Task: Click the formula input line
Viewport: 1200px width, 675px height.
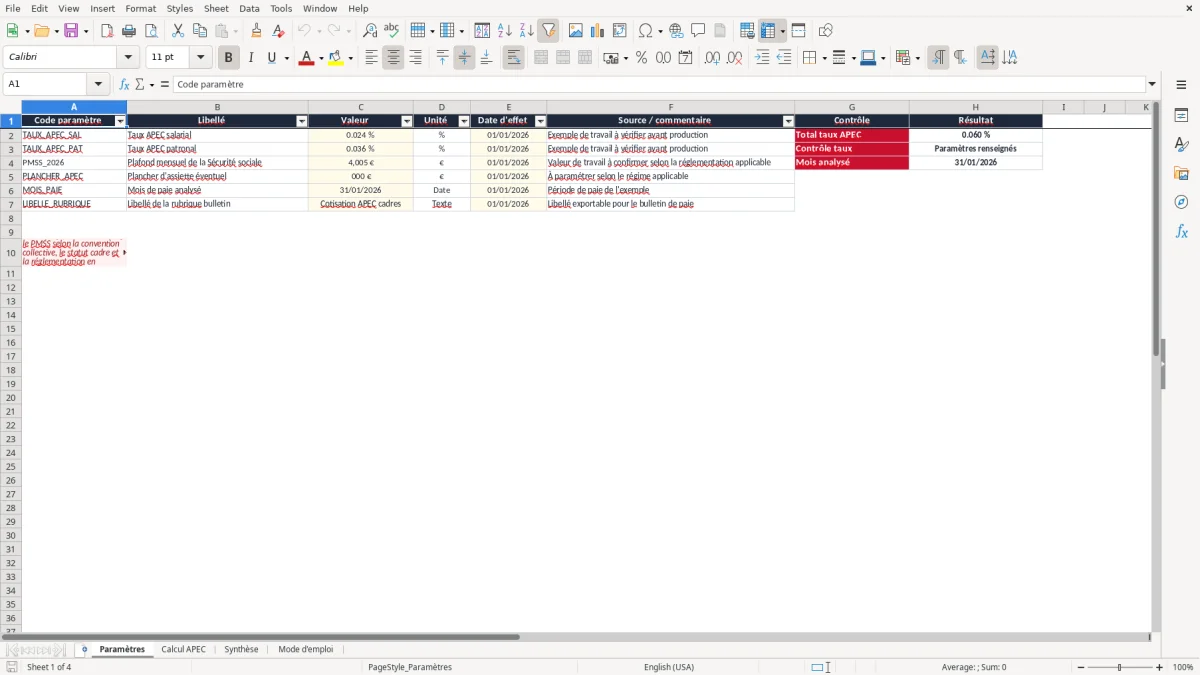Action: tap(659, 84)
